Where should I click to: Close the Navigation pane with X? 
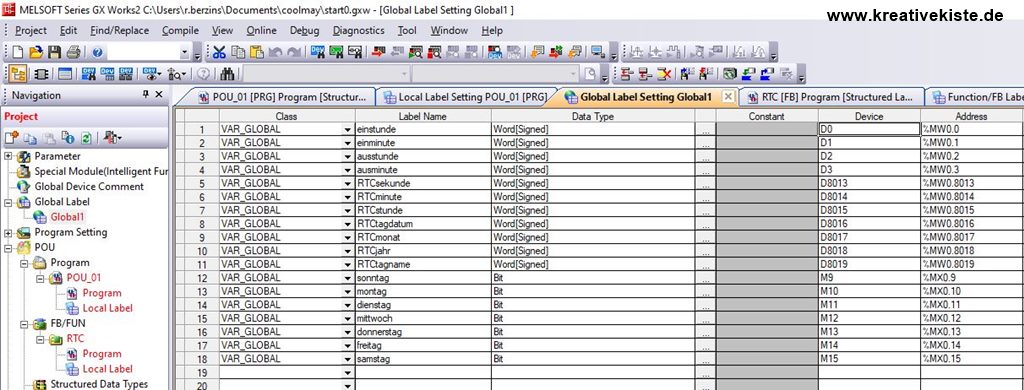click(159, 95)
